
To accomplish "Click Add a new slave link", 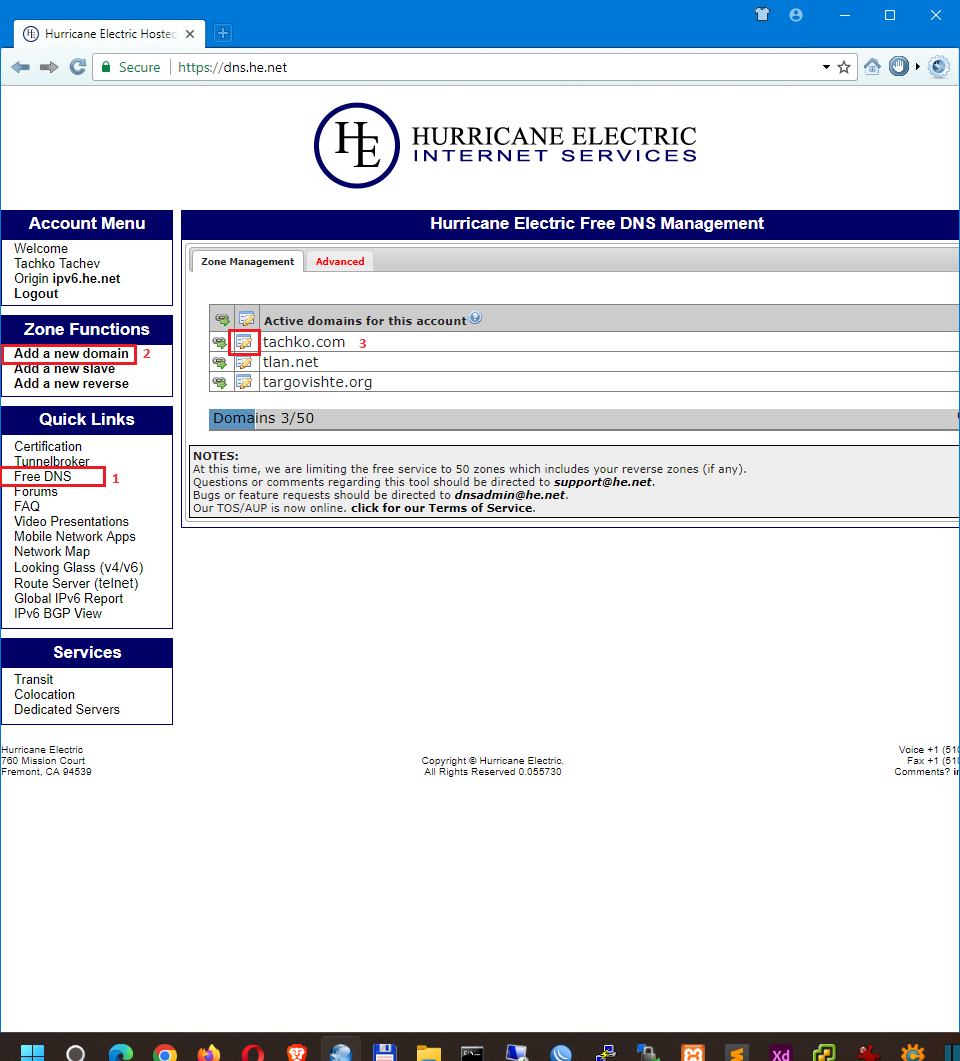I will click(x=64, y=369).
